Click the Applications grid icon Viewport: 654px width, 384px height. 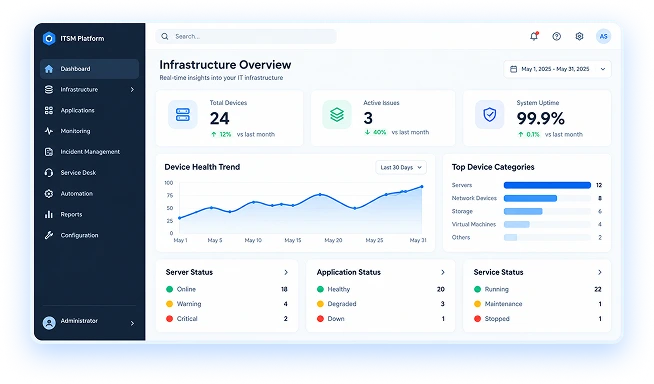click(x=49, y=110)
